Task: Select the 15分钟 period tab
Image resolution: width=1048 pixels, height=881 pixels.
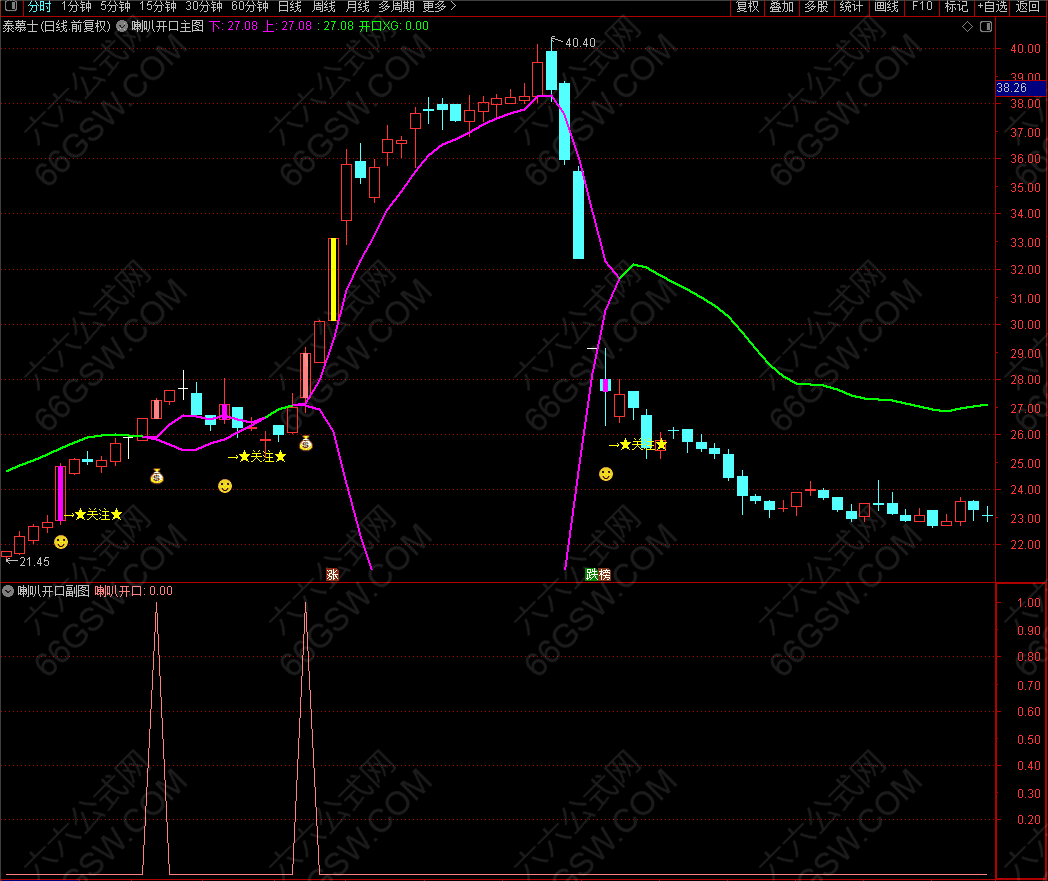Action: [x=158, y=7]
